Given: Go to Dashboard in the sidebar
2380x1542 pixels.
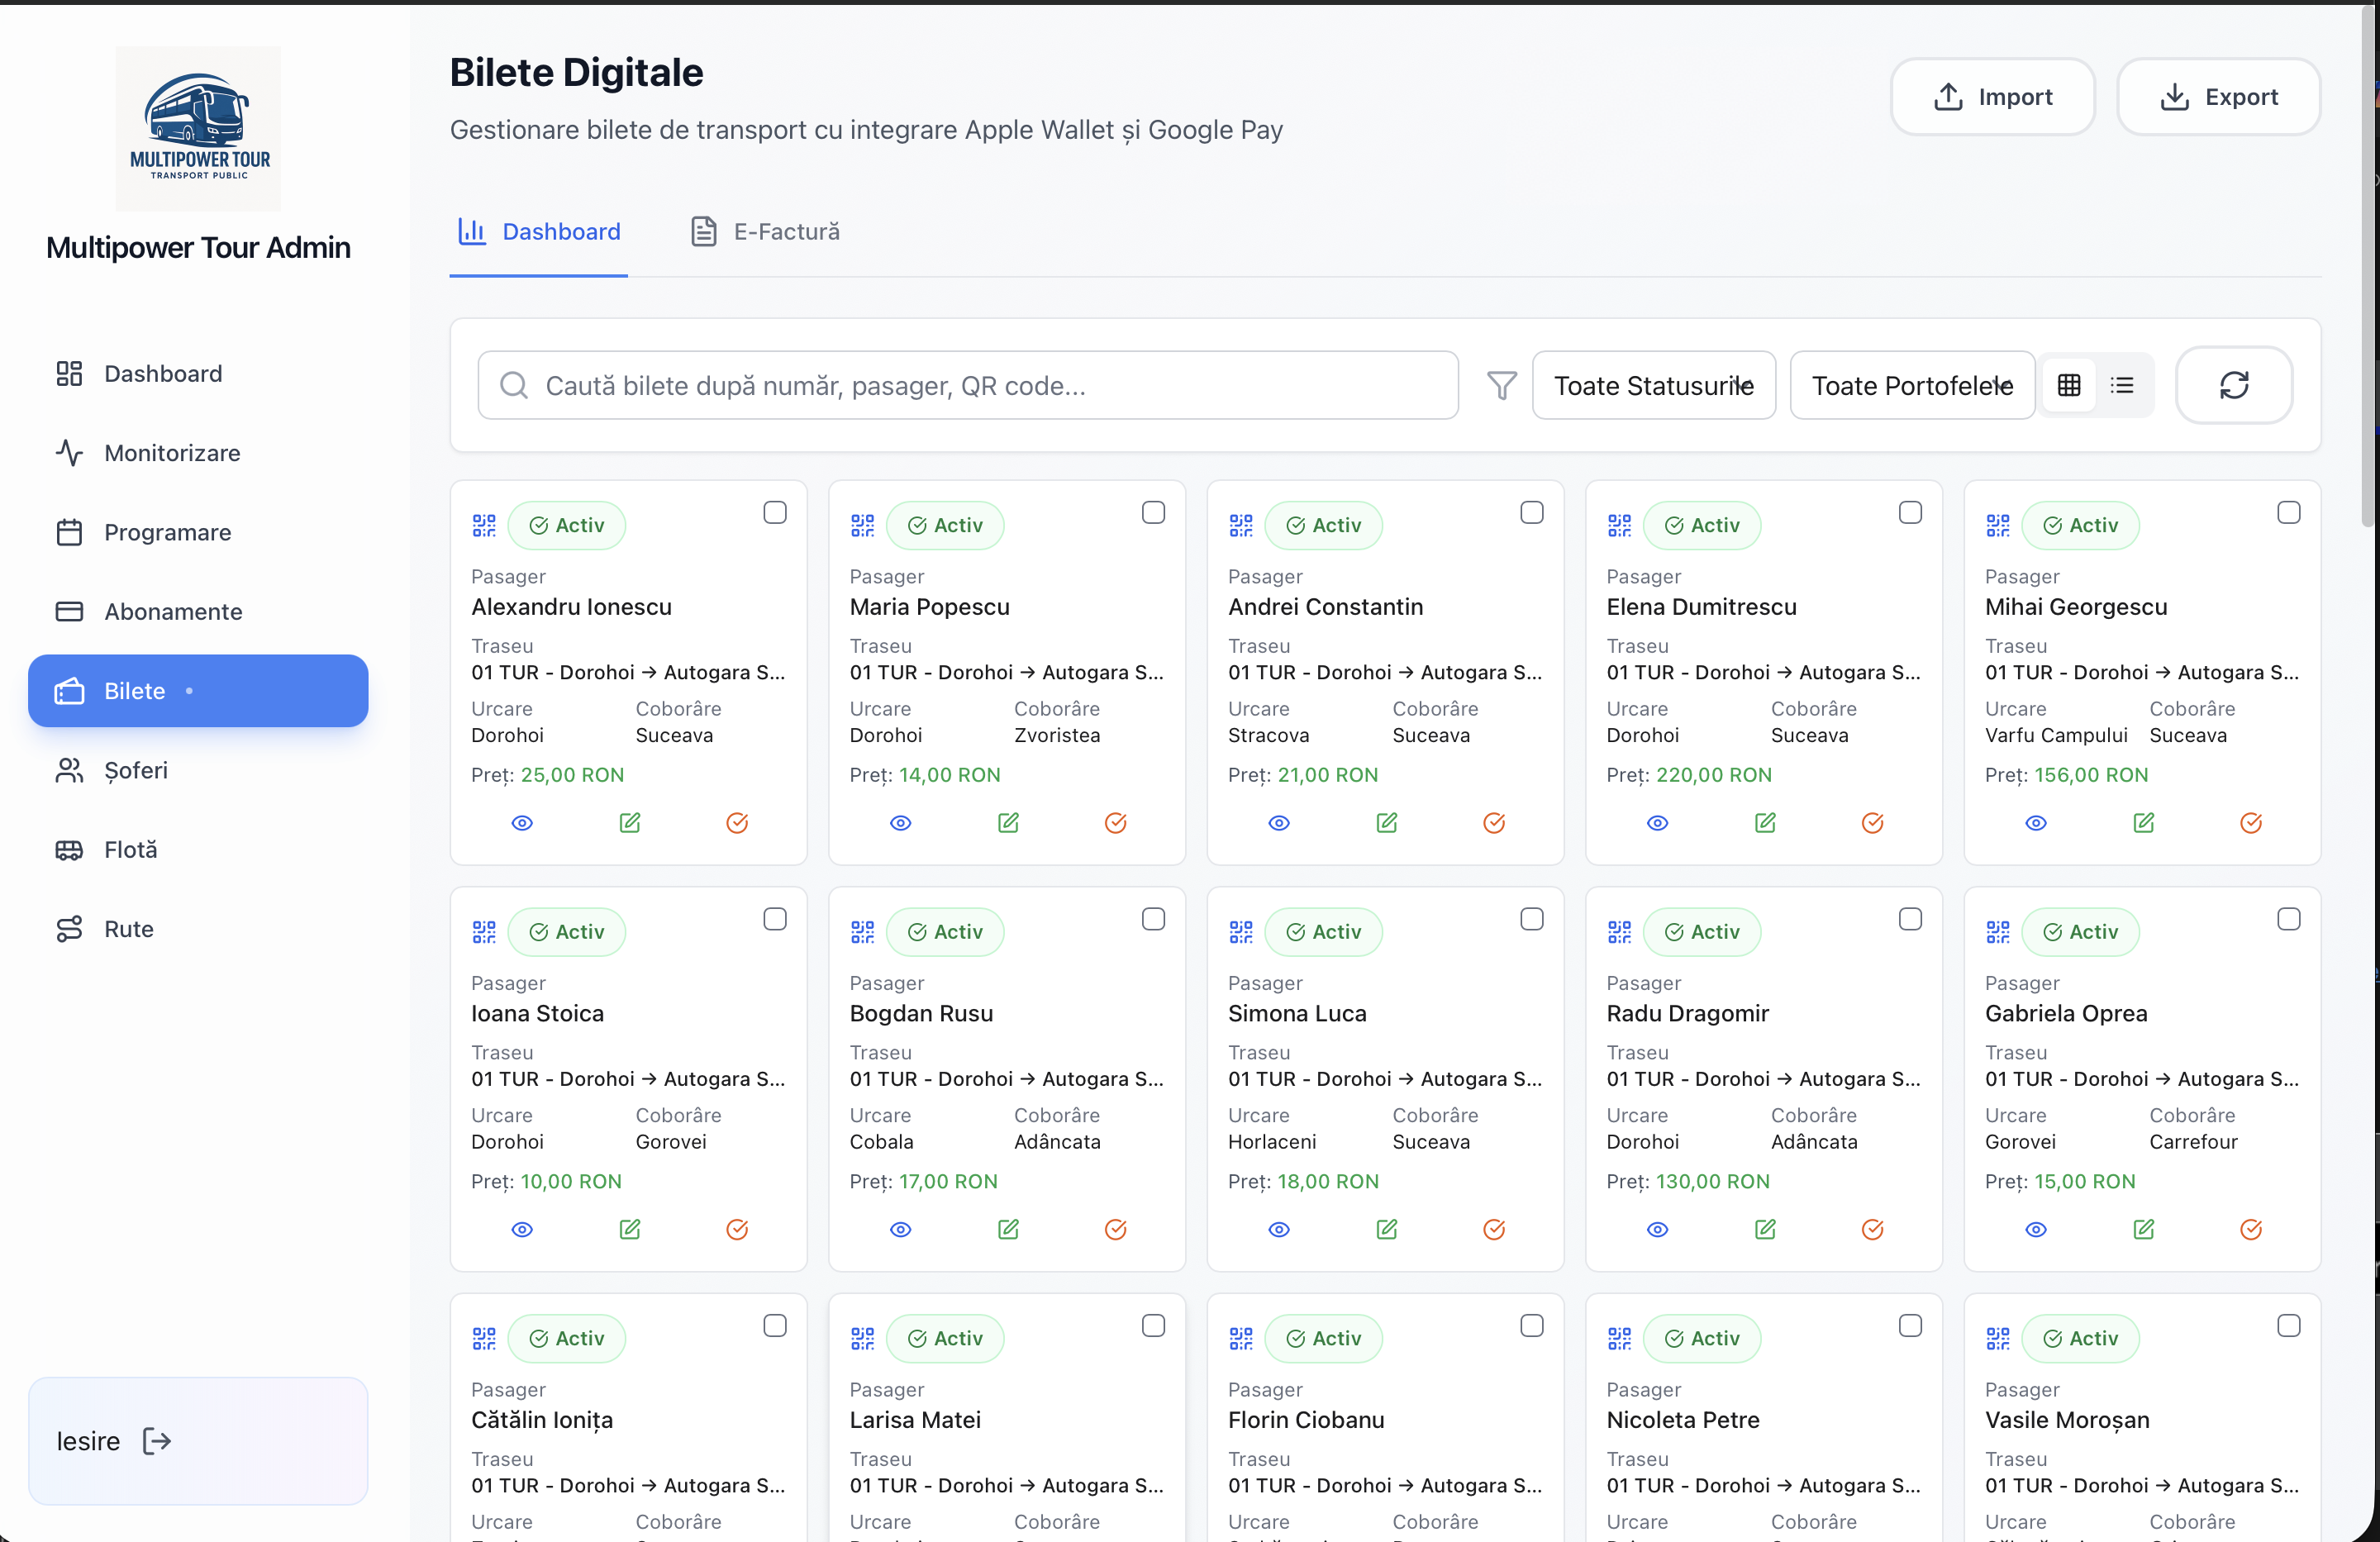Looking at the screenshot, I should (x=198, y=373).
